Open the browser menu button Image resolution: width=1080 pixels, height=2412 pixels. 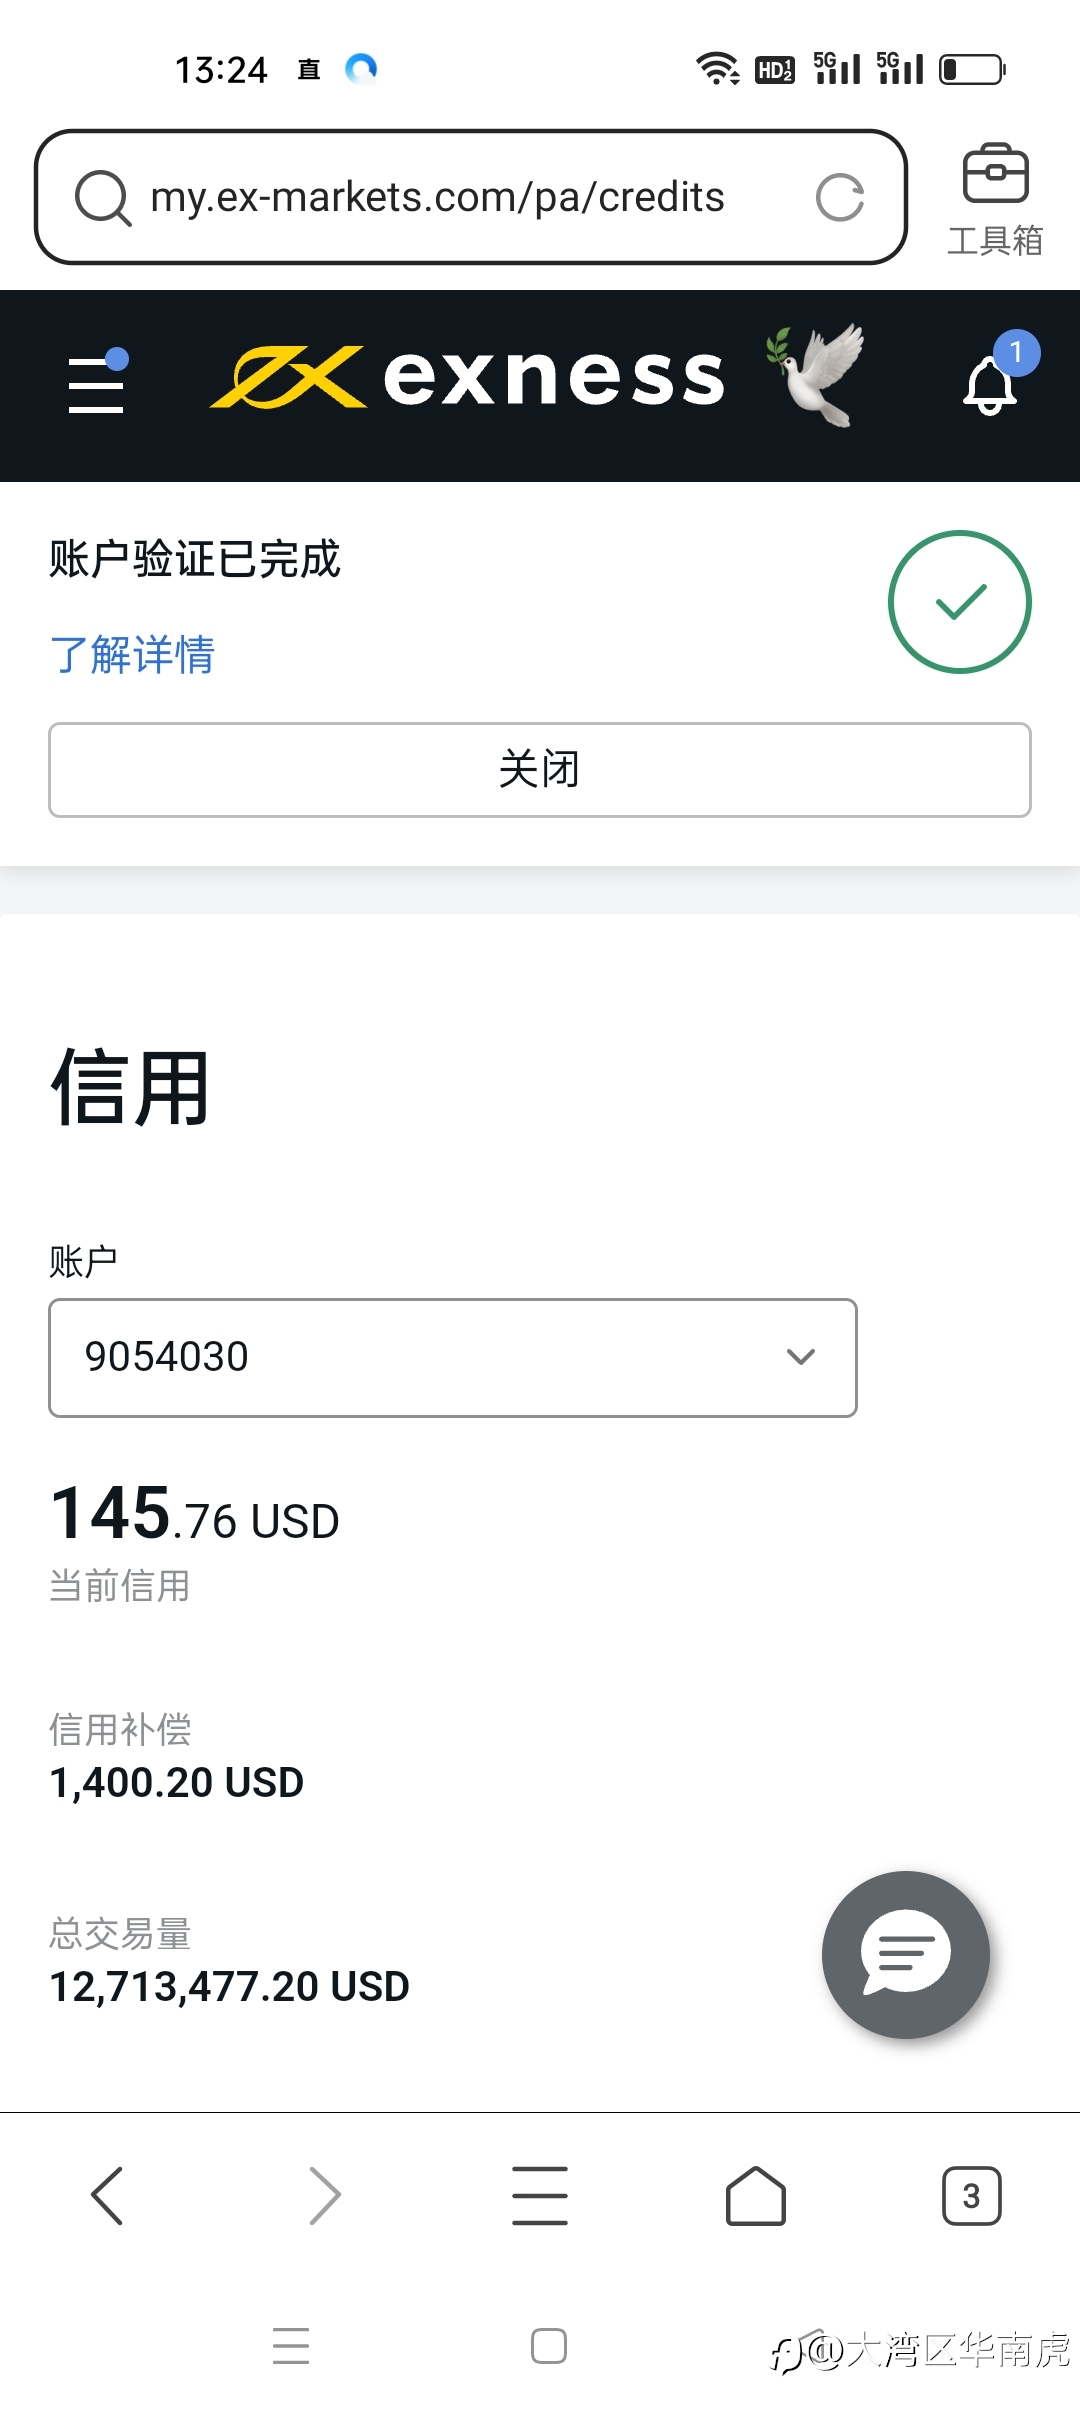point(540,2196)
